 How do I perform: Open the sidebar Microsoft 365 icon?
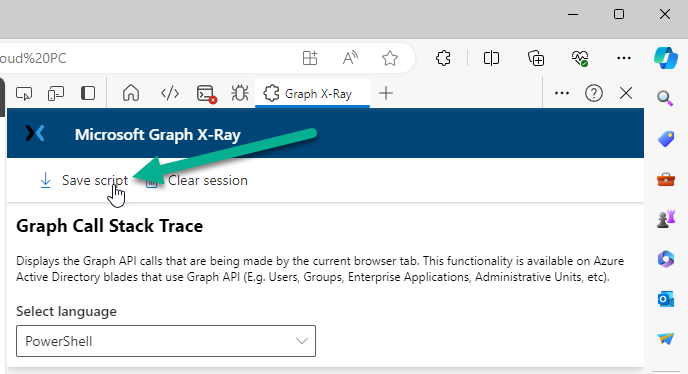[x=666, y=259]
